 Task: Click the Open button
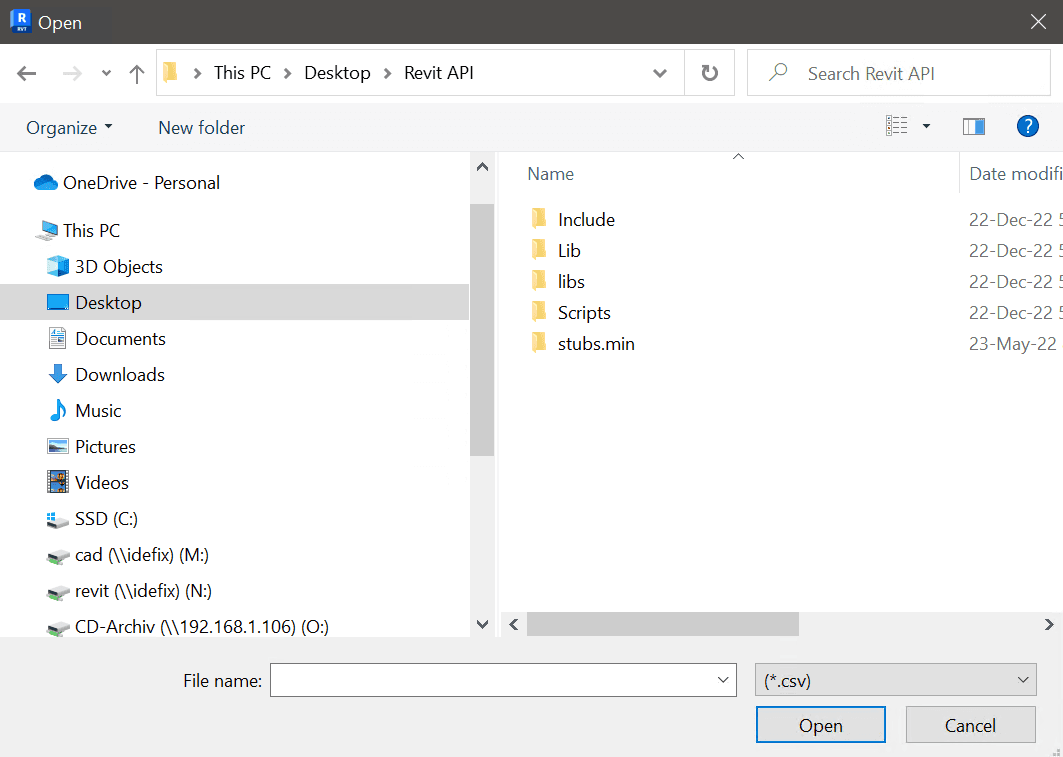[820, 725]
